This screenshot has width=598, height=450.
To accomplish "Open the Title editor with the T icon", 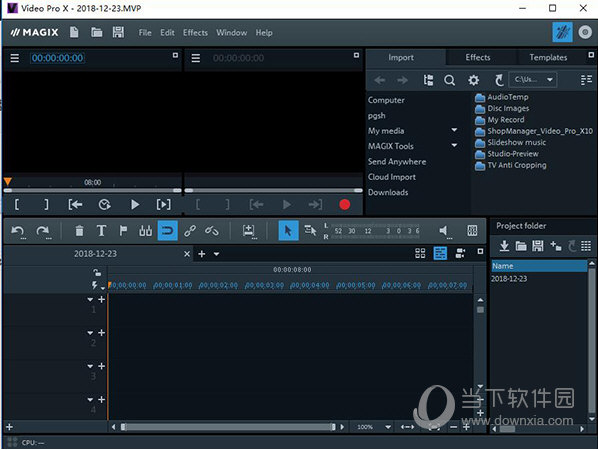I will point(101,231).
